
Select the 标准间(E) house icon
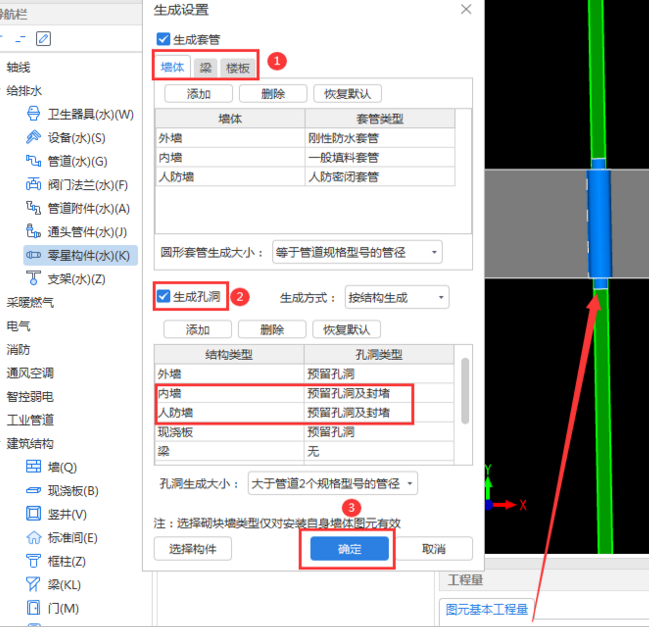[33, 537]
